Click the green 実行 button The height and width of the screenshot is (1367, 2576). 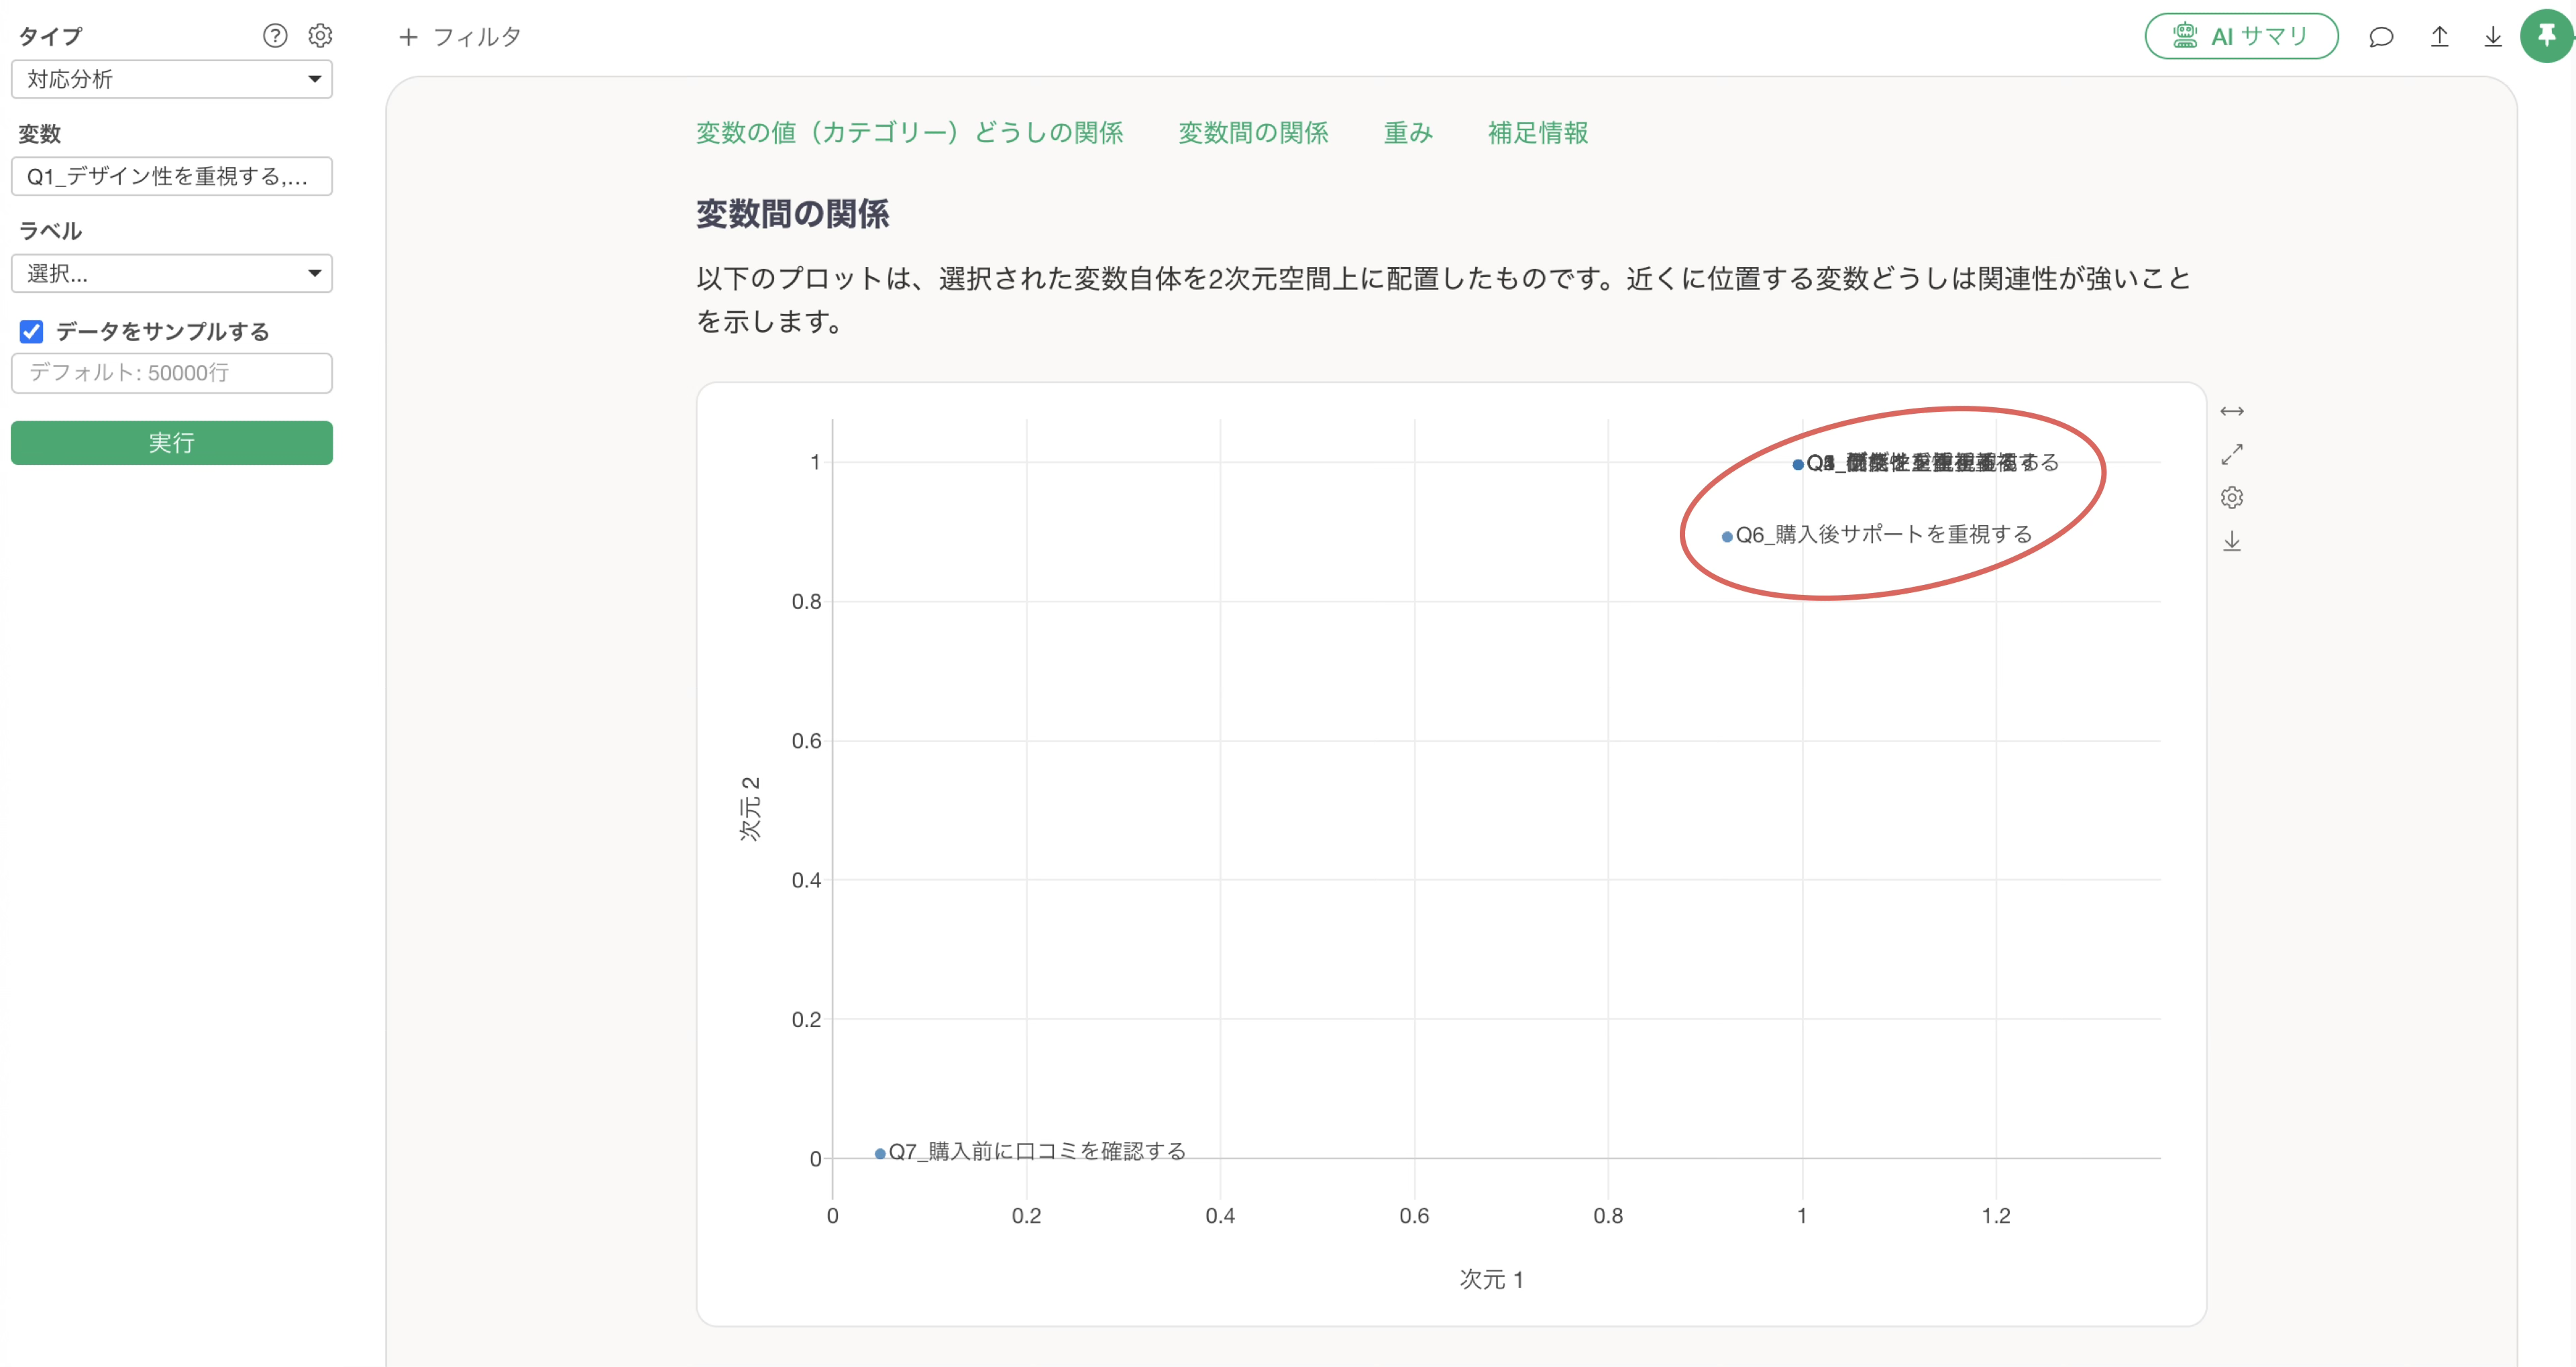(x=171, y=442)
